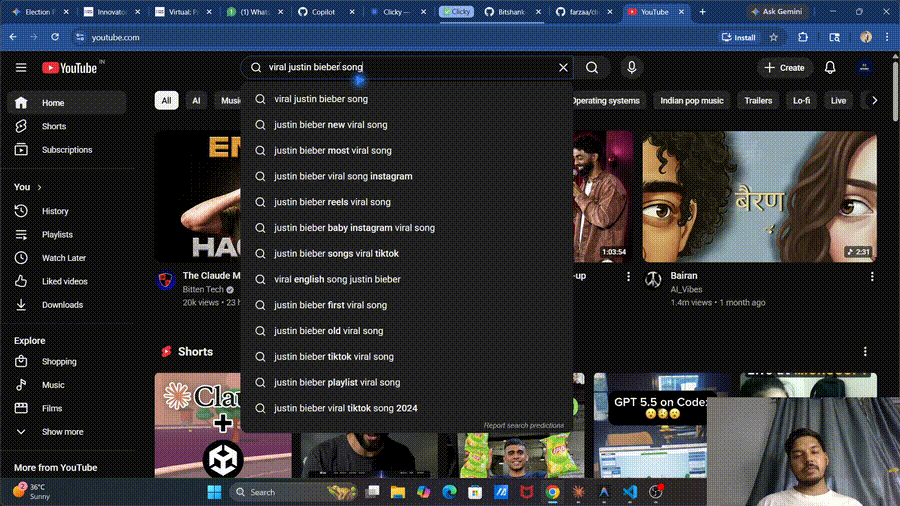Choose suggestion 'justin bieber viral song instagram'
Viewport: 900px width, 506px height.
coord(406,176)
